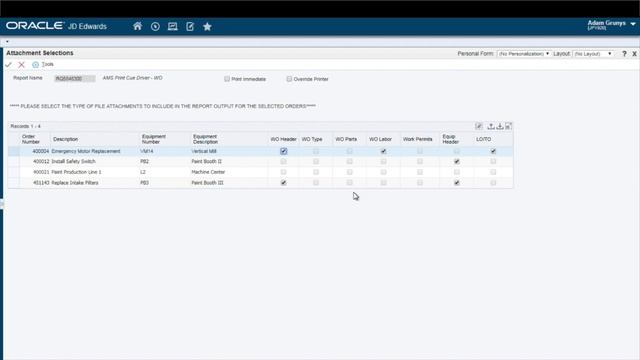Open the Personal Form dropdown

[x=524, y=54]
